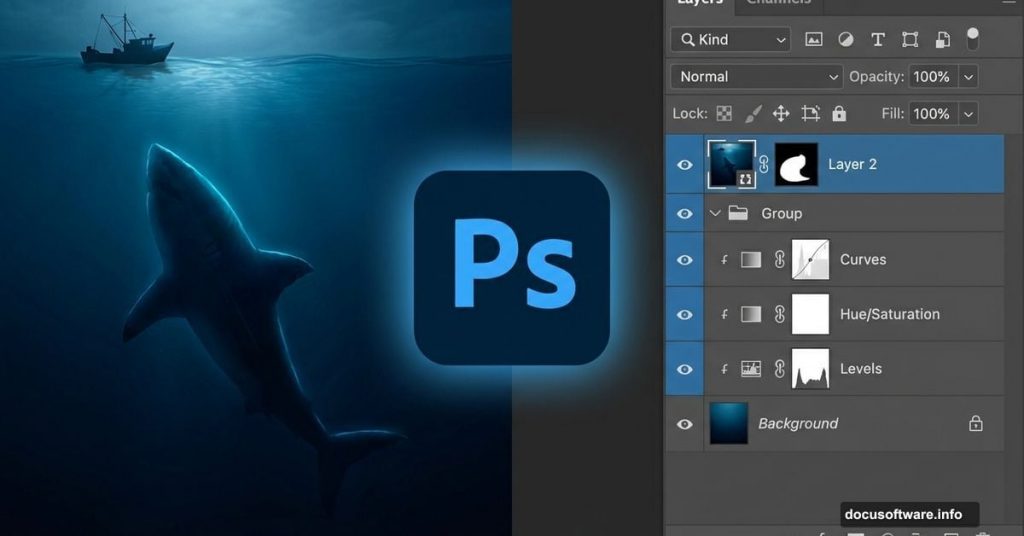Select the Hue/Saturation white mask thumbnail
1024x536 pixels.
[x=810, y=314]
